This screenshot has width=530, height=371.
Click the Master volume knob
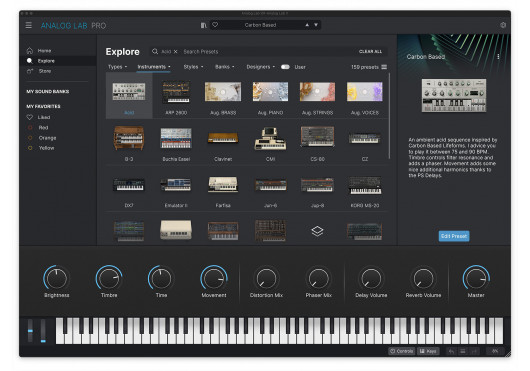(x=476, y=278)
